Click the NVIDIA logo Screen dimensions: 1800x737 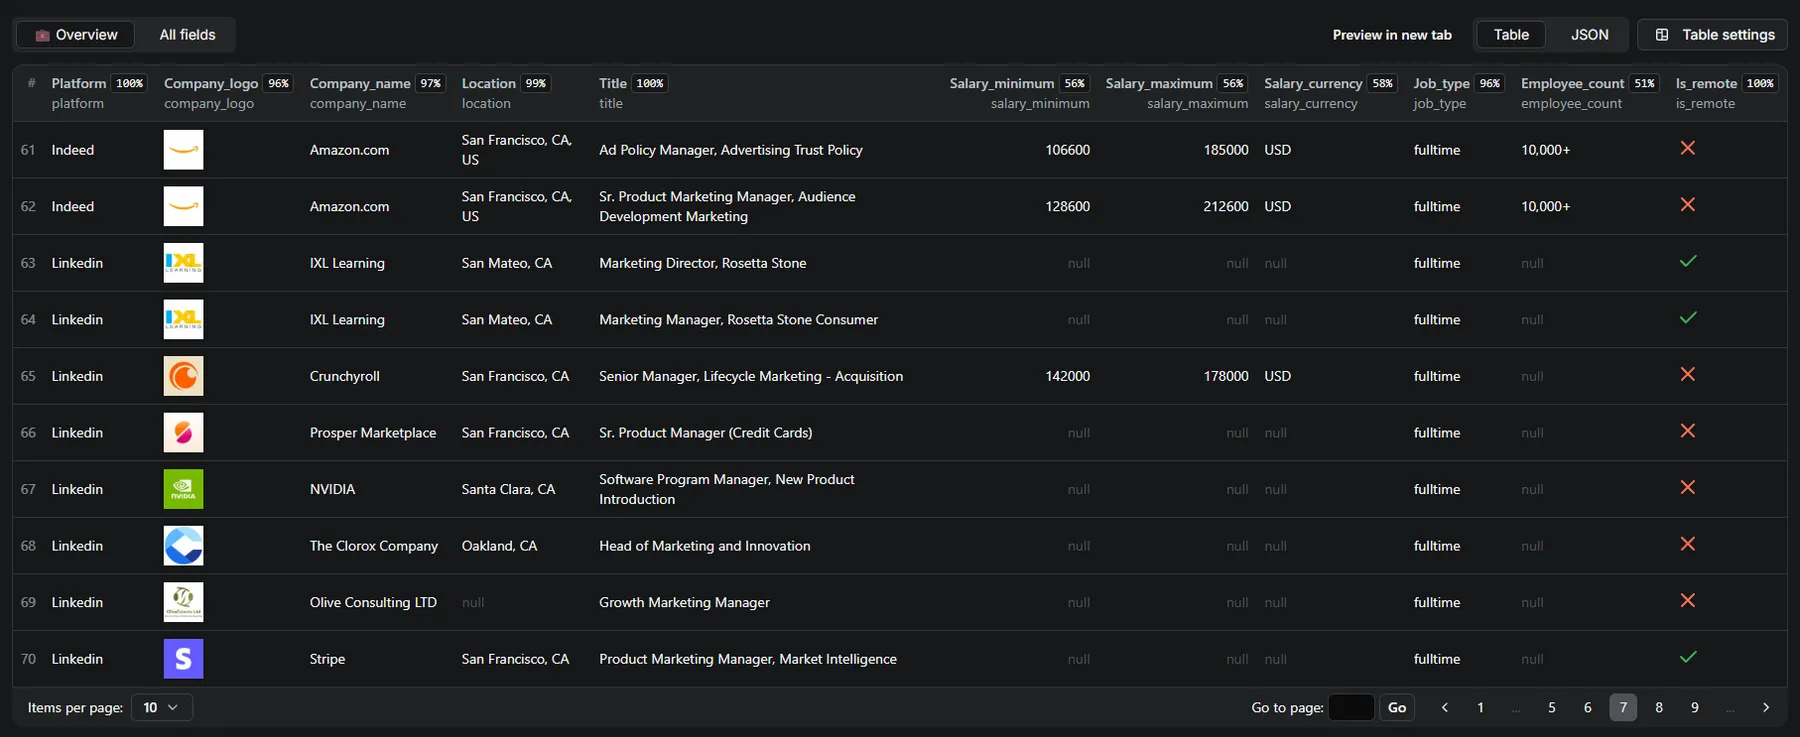[183, 489]
